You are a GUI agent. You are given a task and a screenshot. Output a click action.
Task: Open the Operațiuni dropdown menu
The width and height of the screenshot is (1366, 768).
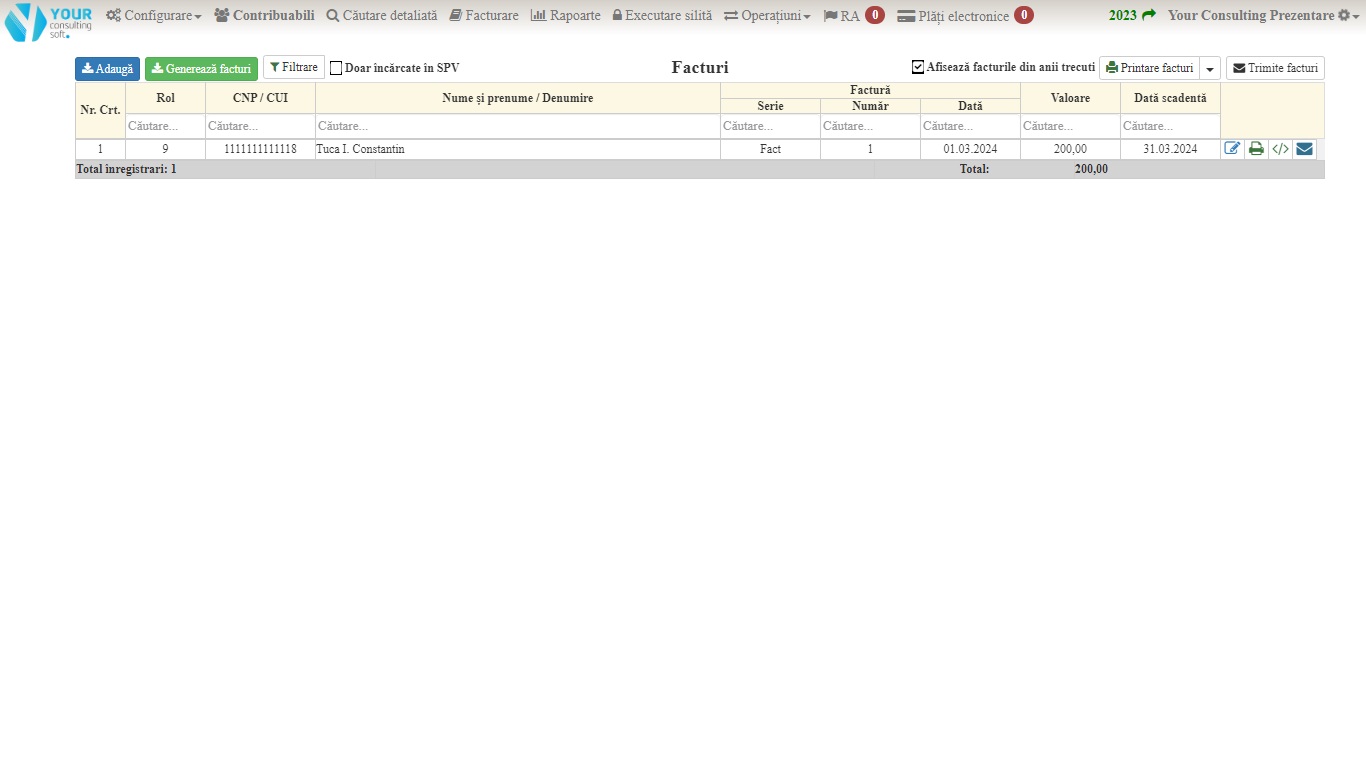[767, 16]
